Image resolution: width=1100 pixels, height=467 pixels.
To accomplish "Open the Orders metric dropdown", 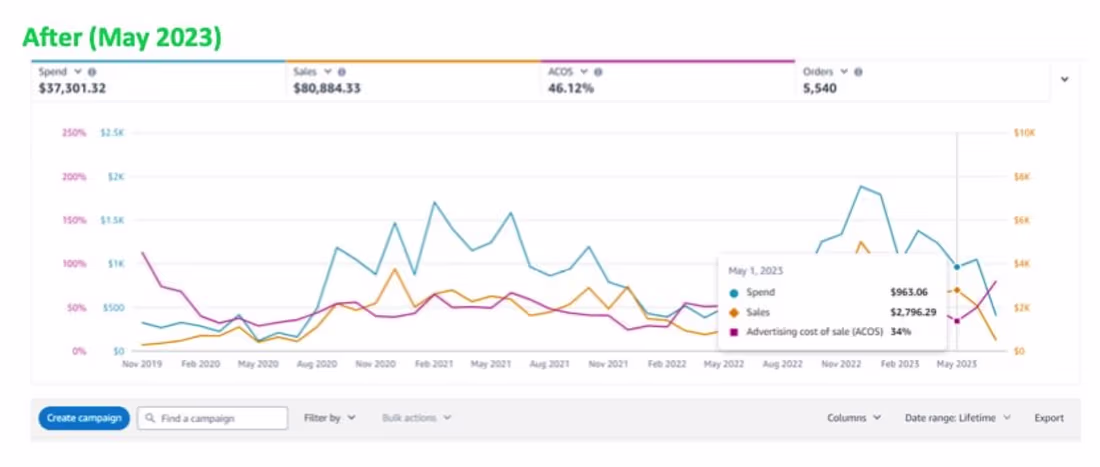I will (x=845, y=72).
